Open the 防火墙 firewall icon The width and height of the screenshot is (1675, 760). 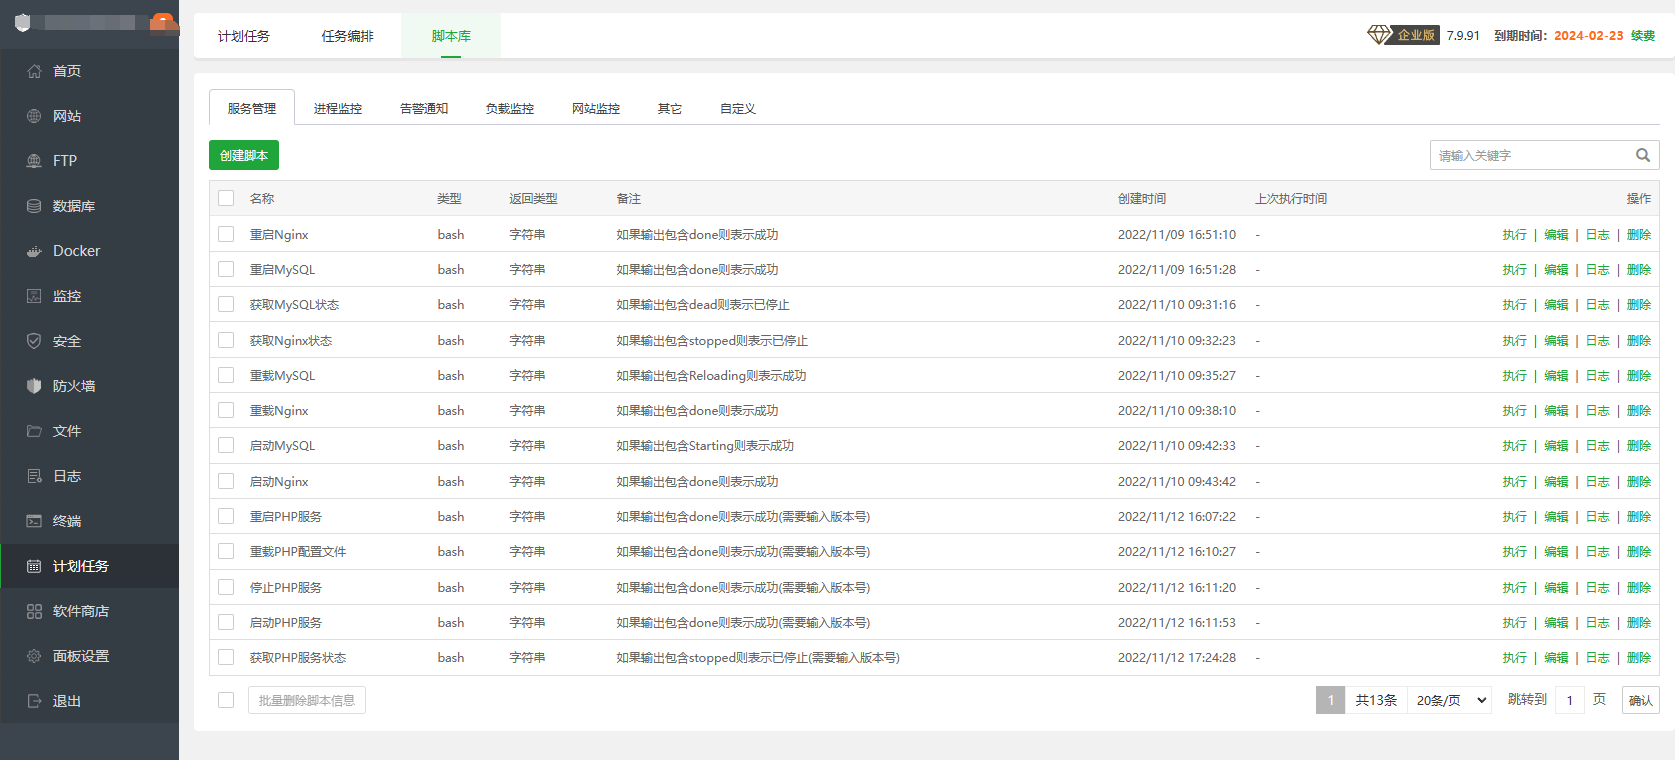34,386
